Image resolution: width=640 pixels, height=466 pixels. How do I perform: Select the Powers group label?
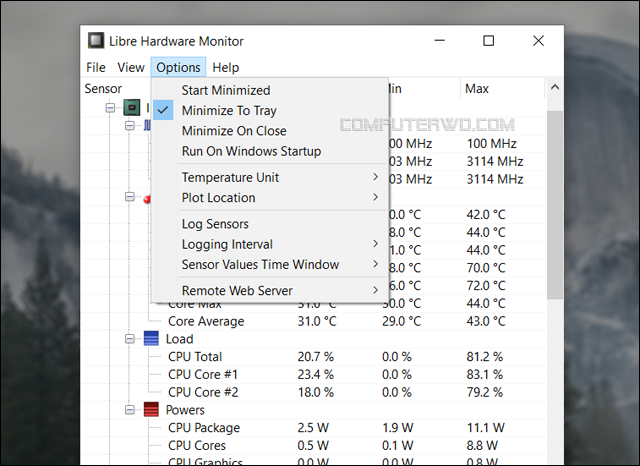point(185,410)
